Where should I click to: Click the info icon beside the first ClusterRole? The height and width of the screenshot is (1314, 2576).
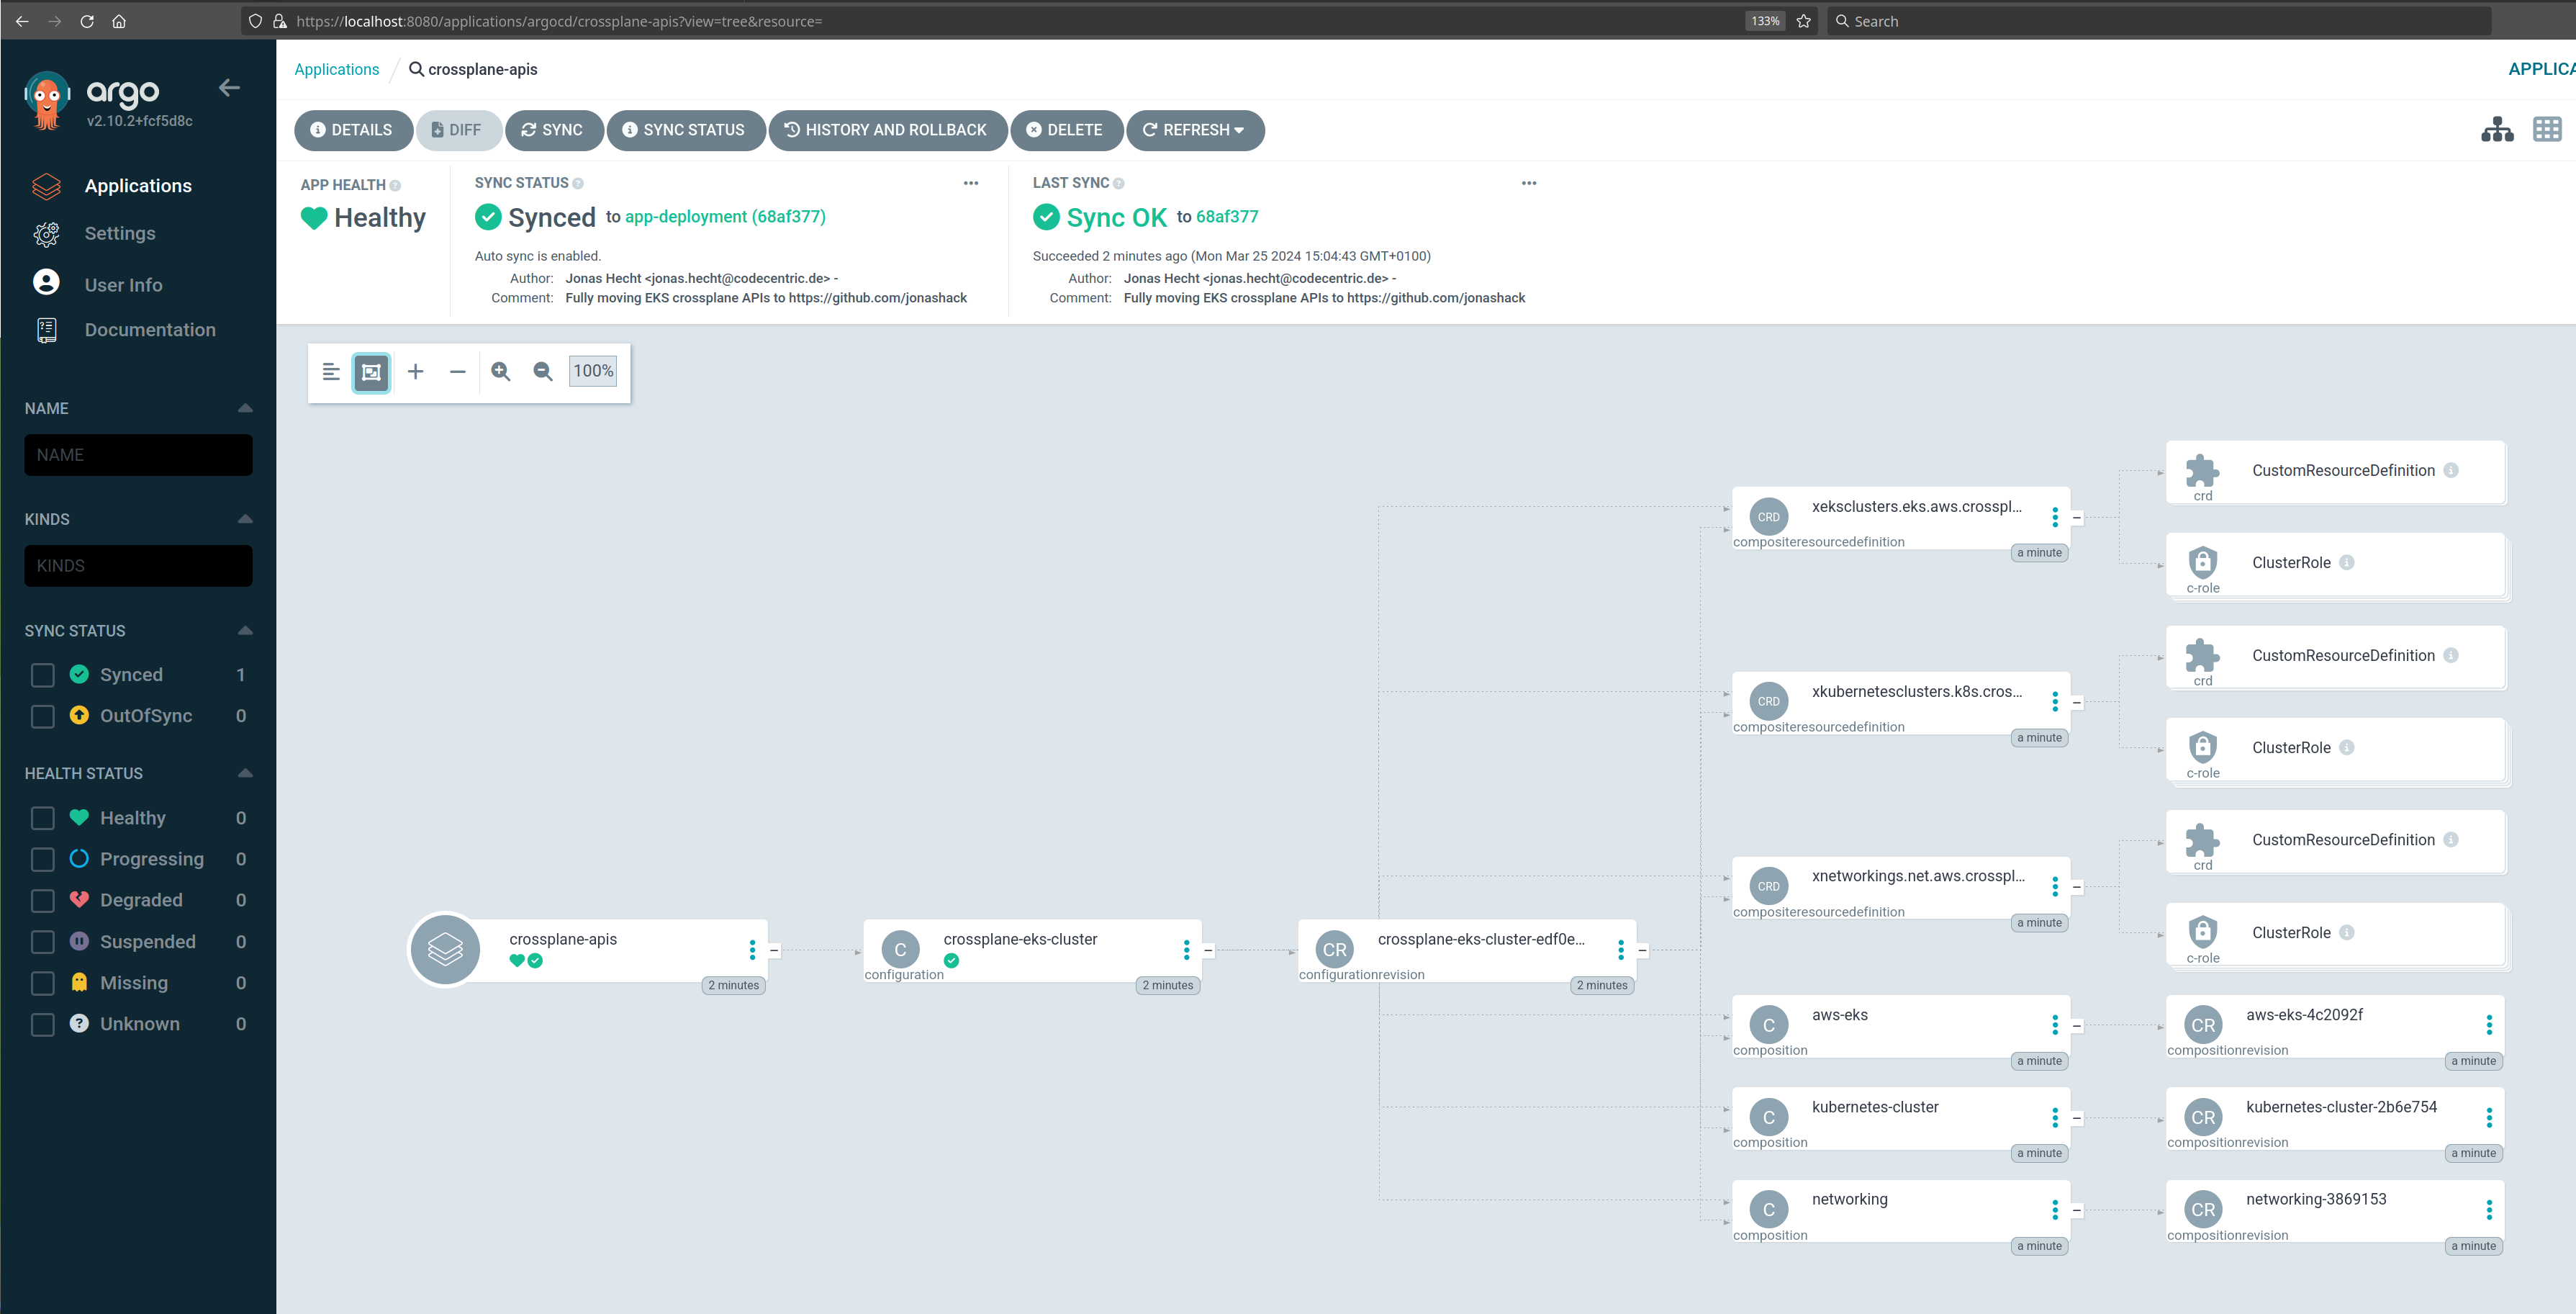[x=2346, y=563]
